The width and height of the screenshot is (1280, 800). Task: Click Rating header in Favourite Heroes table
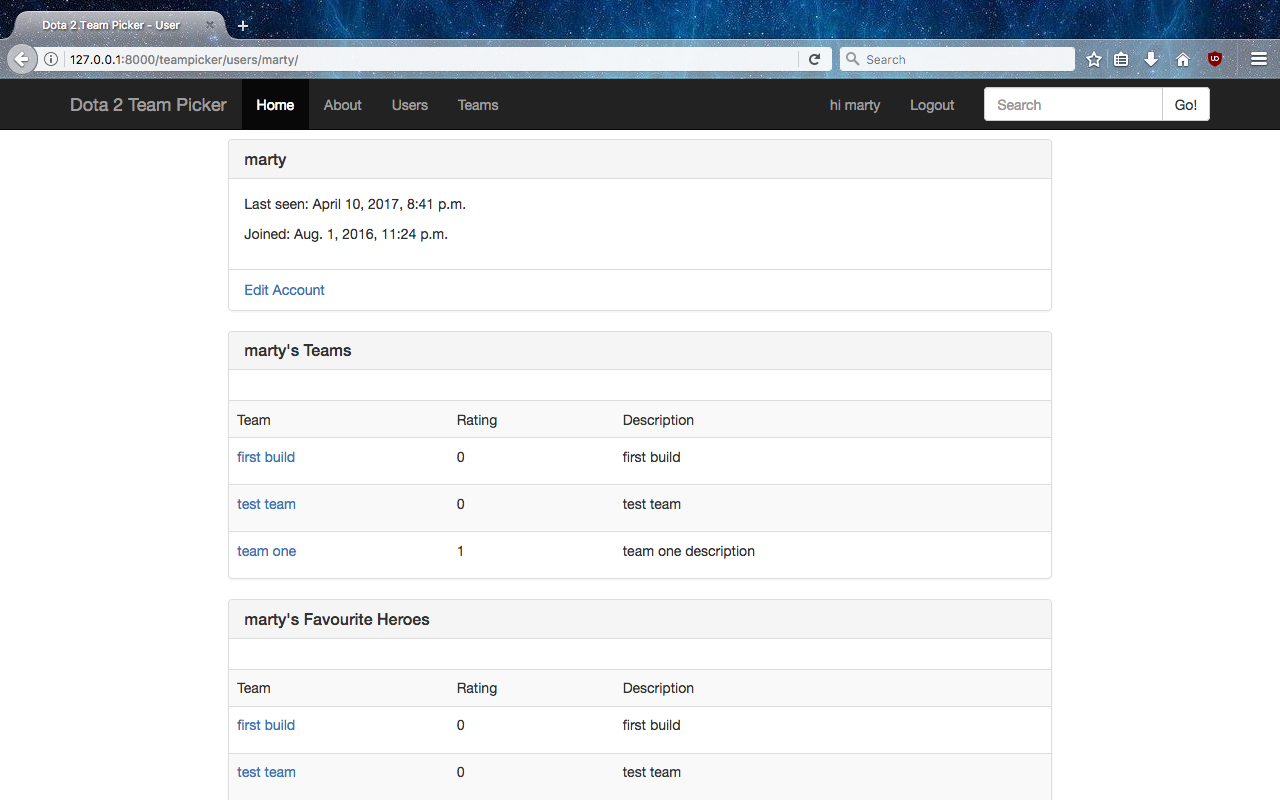(x=477, y=688)
